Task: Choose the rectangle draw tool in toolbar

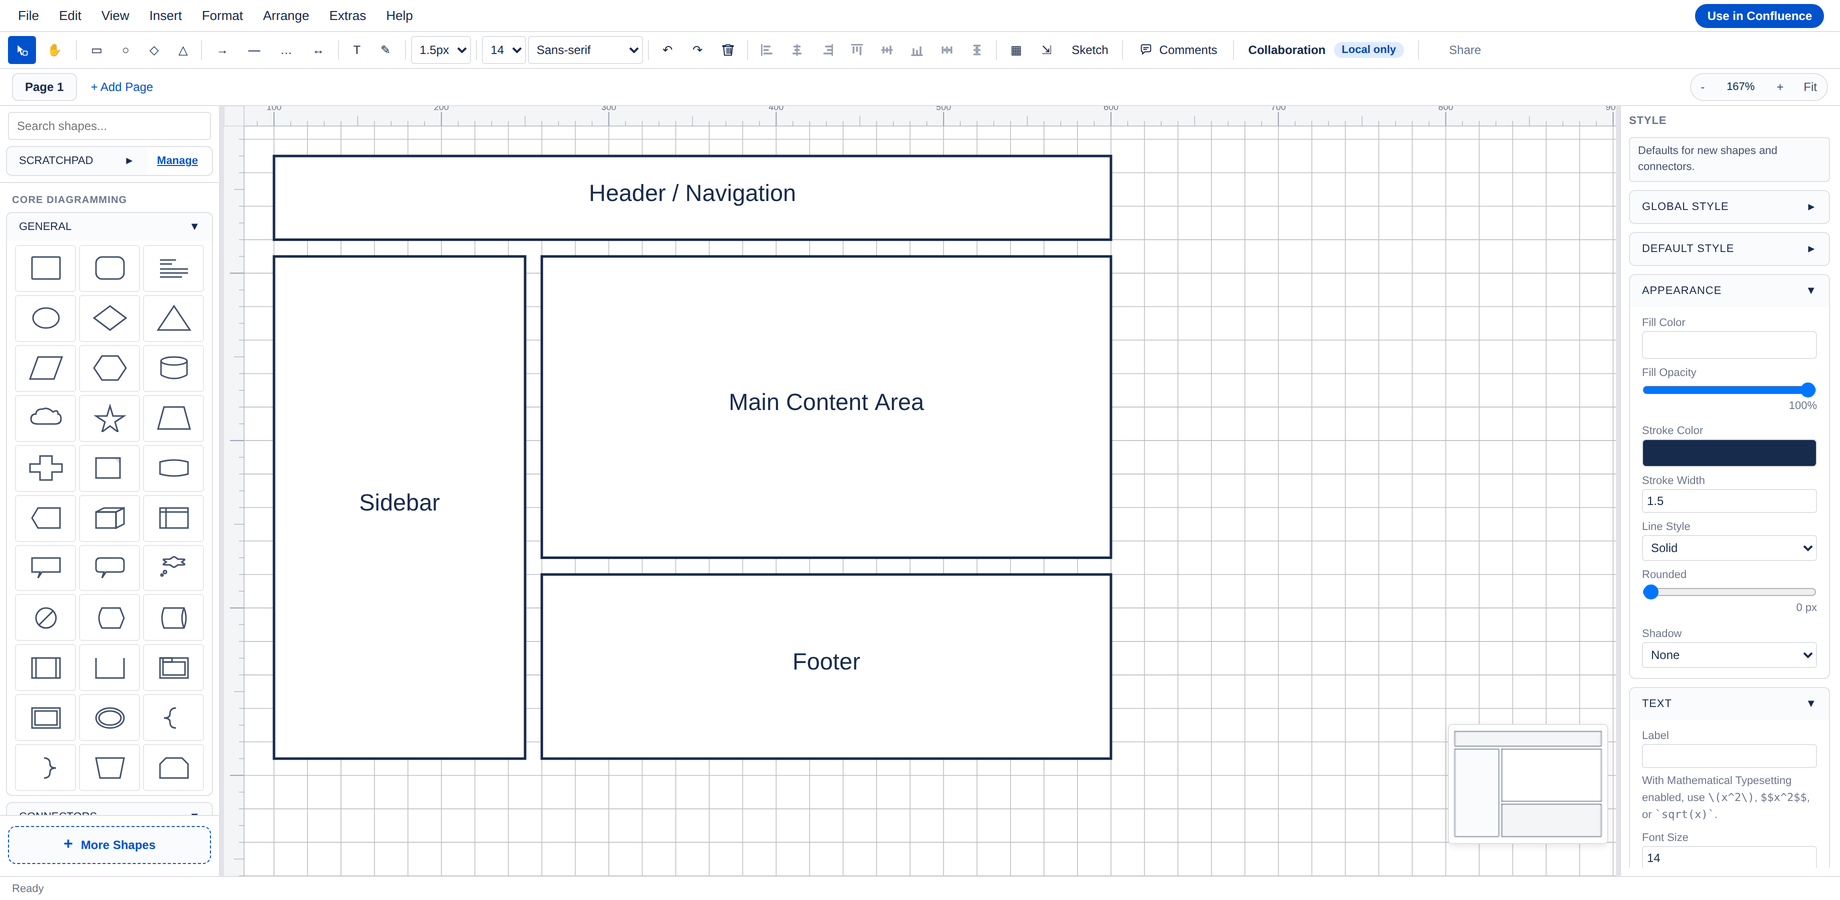Action: [x=96, y=50]
